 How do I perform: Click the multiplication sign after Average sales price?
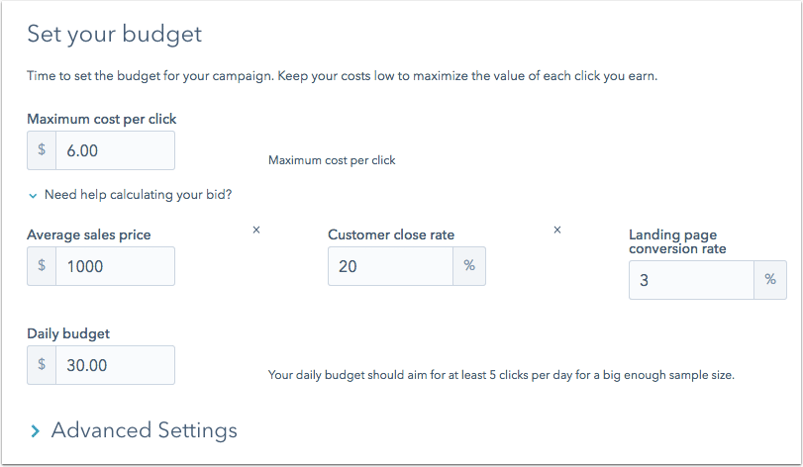pos(256,230)
